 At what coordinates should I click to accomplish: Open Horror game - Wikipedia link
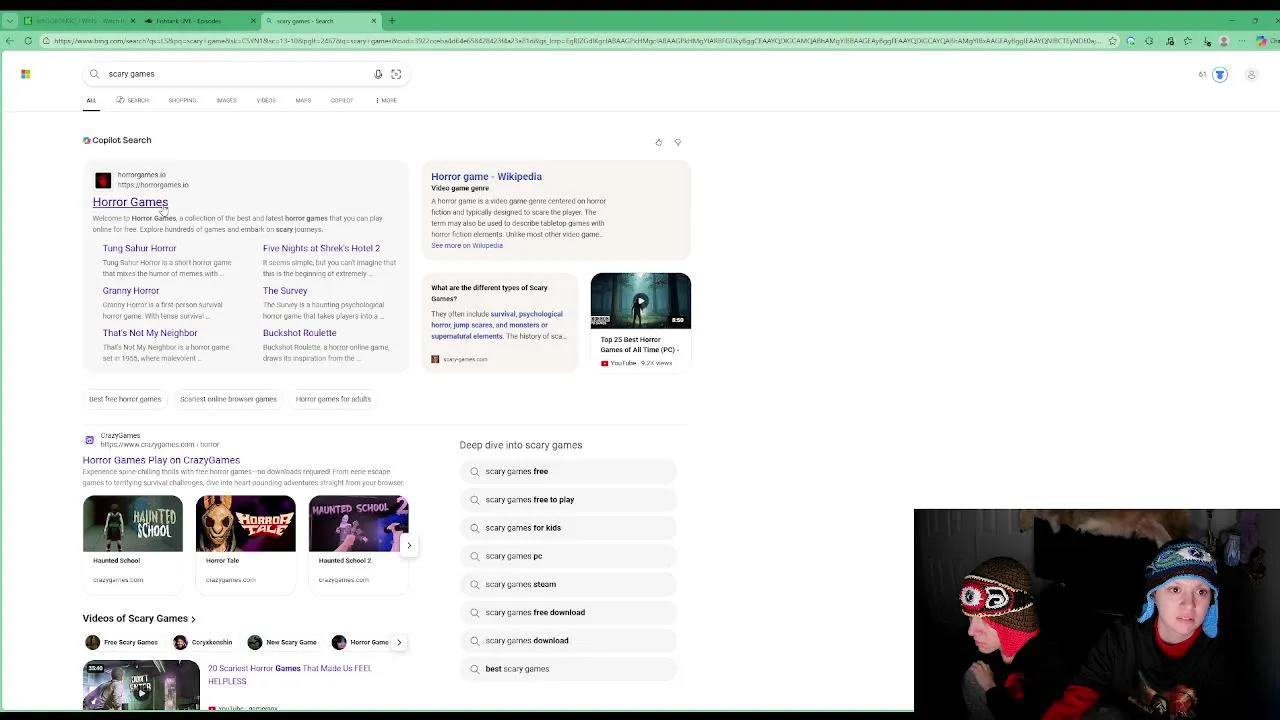486,177
